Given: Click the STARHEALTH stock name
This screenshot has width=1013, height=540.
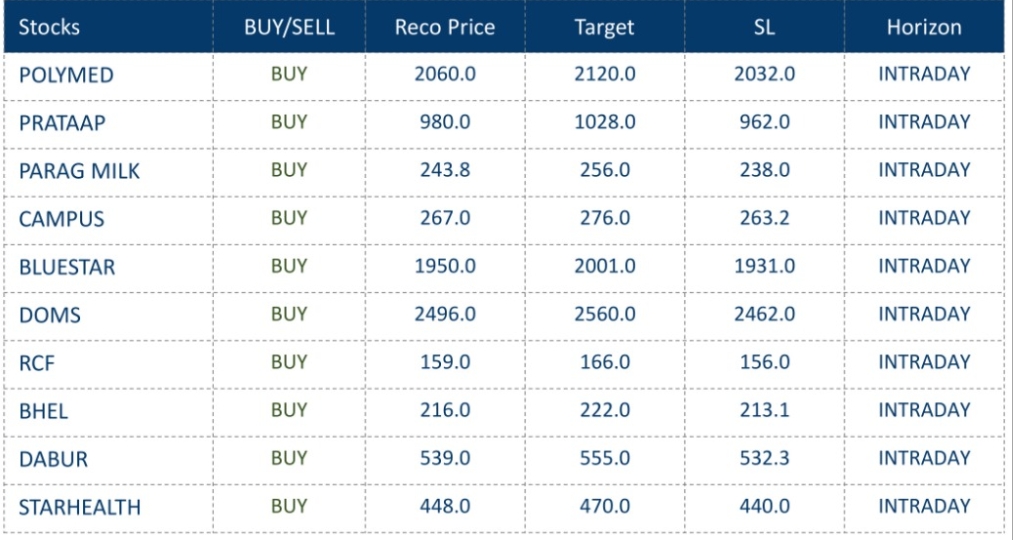Looking at the screenshot, I should (79, 507).
